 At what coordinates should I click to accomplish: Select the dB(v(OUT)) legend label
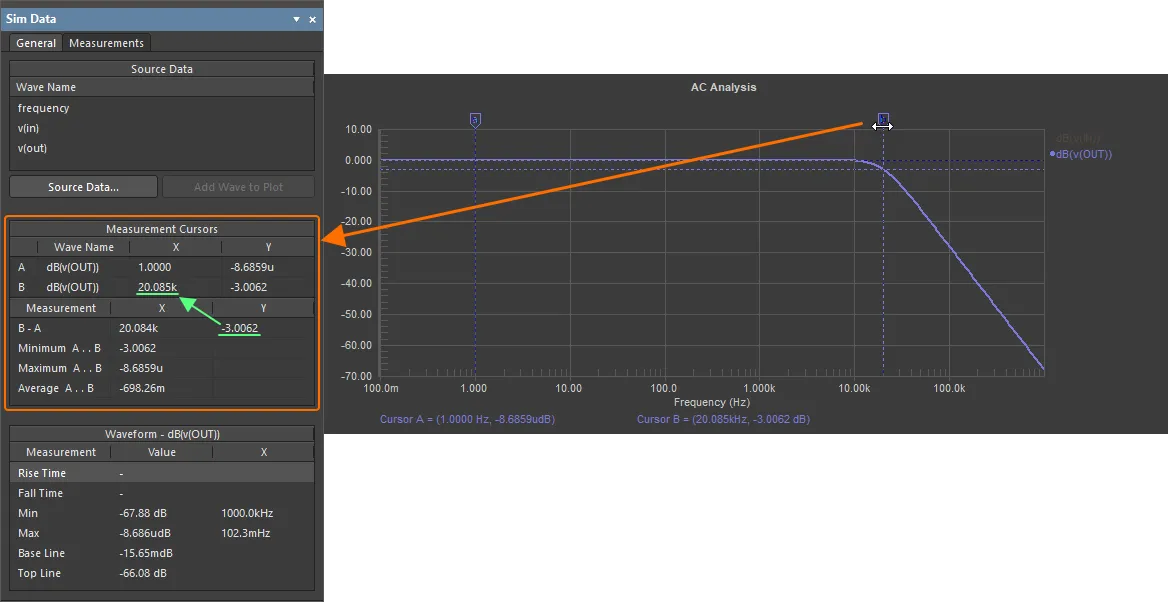coord(1085,154)
